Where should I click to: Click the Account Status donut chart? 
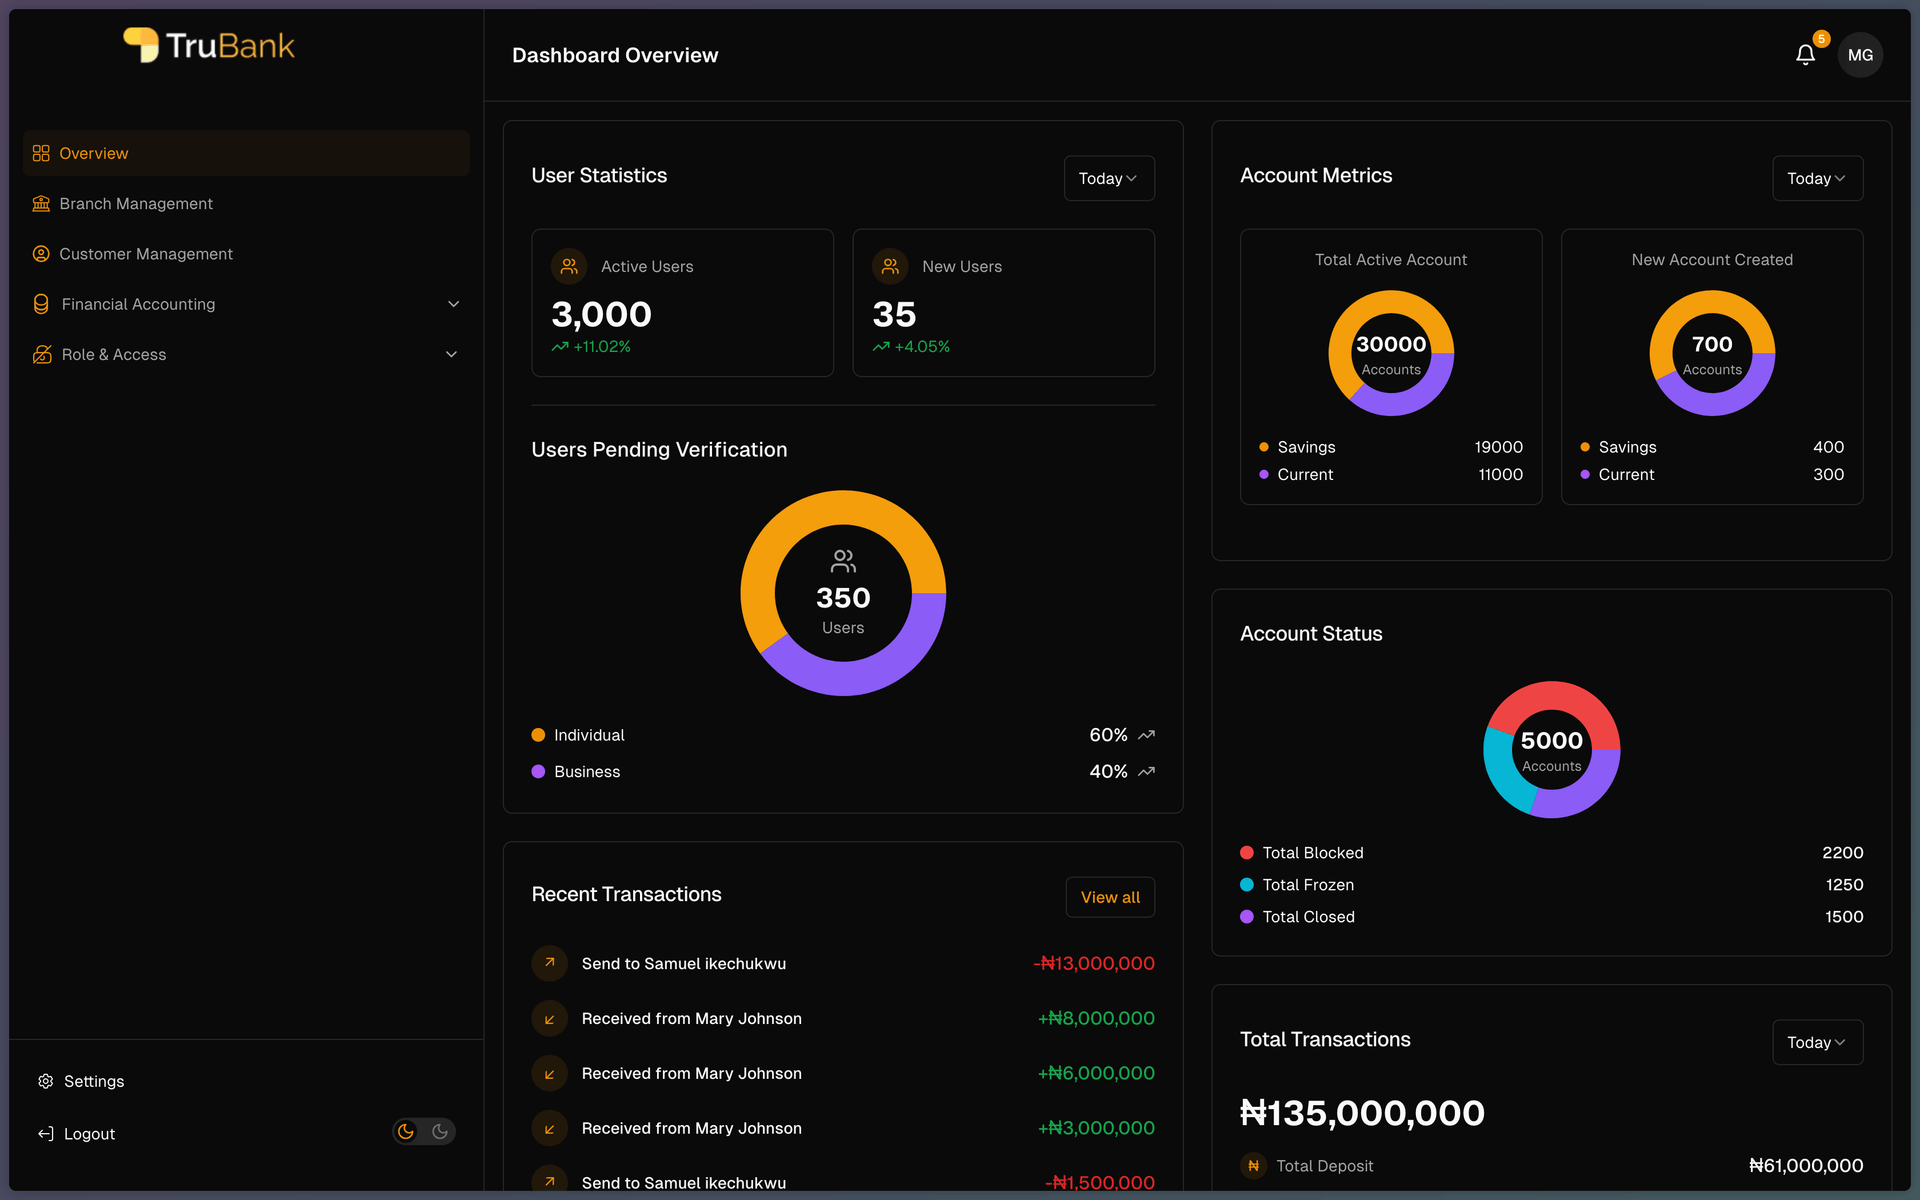point(1551,749)
